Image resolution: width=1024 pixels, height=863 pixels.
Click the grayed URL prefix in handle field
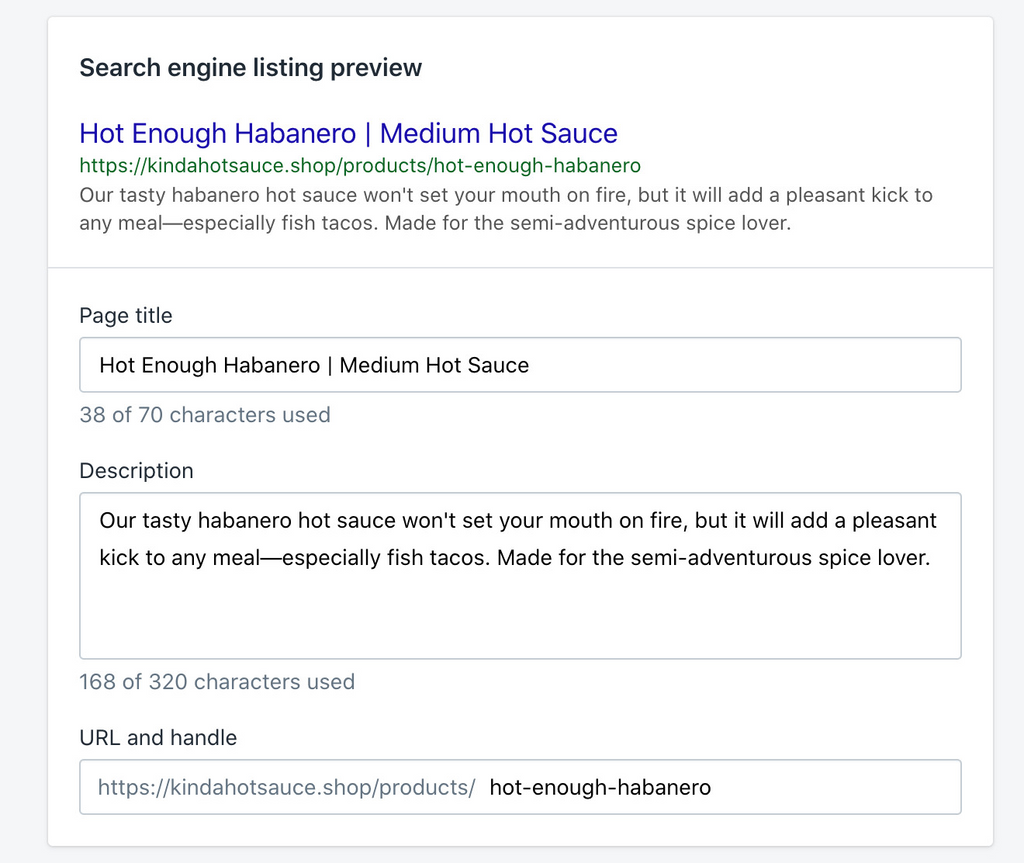(286, 787)
